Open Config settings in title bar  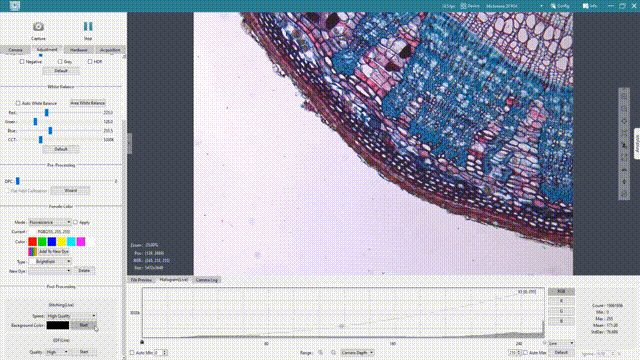(560, 6)
